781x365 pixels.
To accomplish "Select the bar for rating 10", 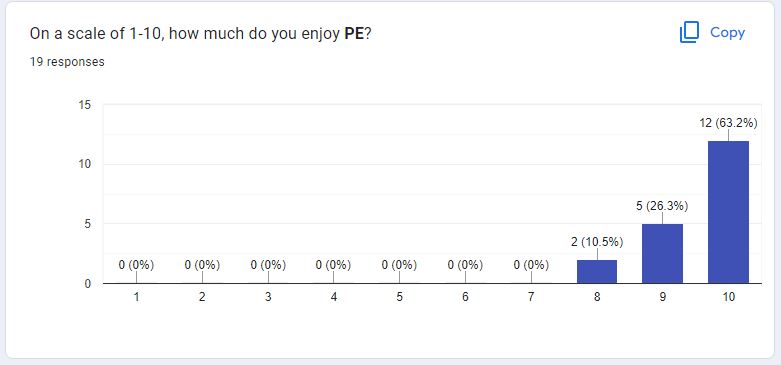I will [x=728, y=212].
